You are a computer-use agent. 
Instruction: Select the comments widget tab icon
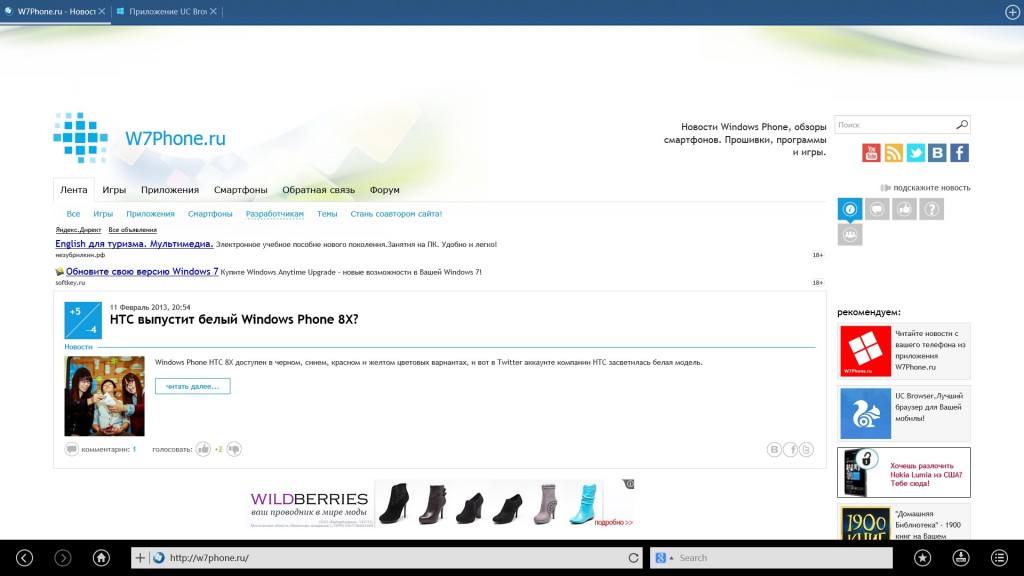877,209
